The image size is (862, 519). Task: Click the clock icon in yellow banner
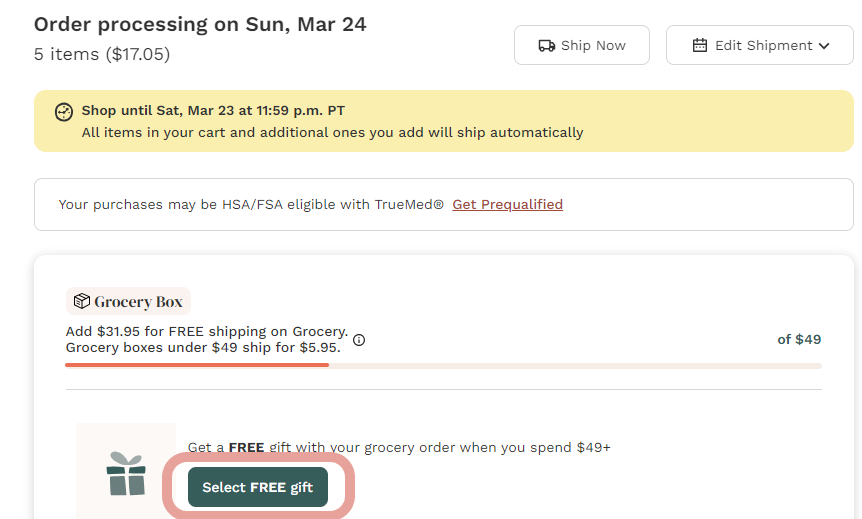64,111
